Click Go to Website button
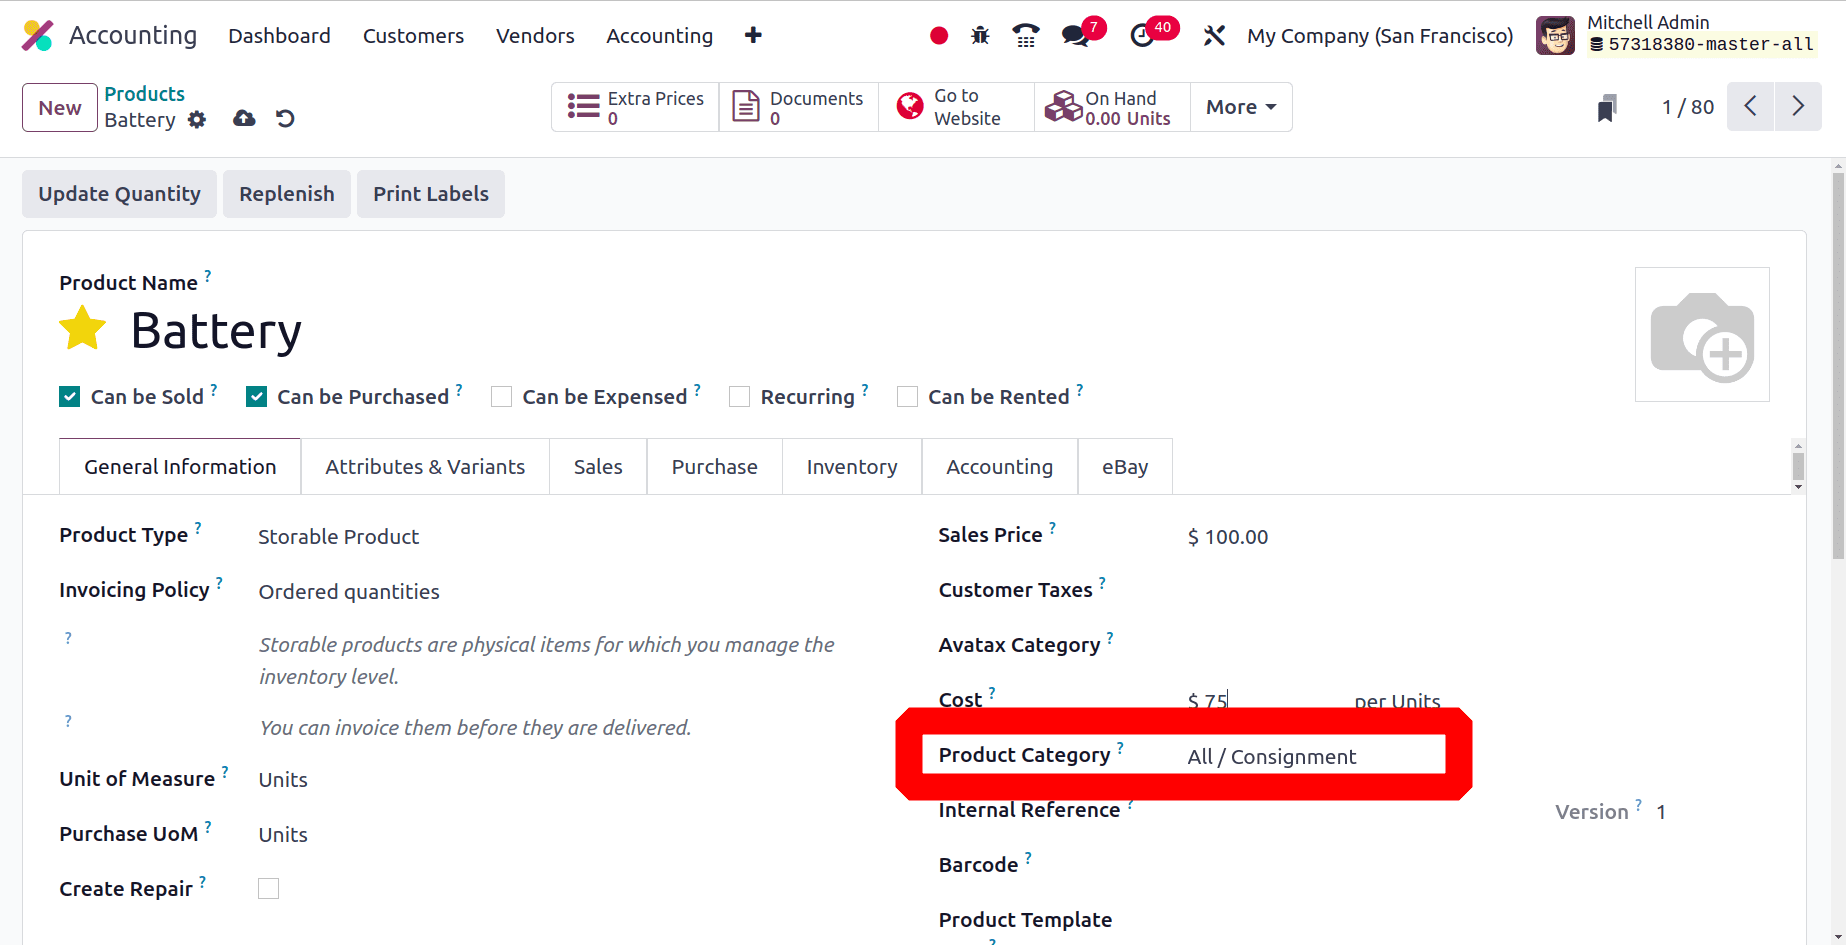1846x945 pixels. 956,107
